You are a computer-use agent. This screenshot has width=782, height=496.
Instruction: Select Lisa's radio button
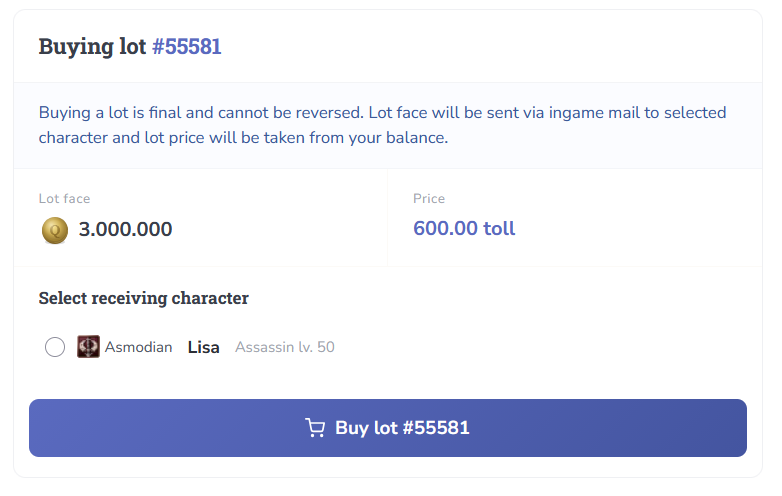(x=55, y=347)
